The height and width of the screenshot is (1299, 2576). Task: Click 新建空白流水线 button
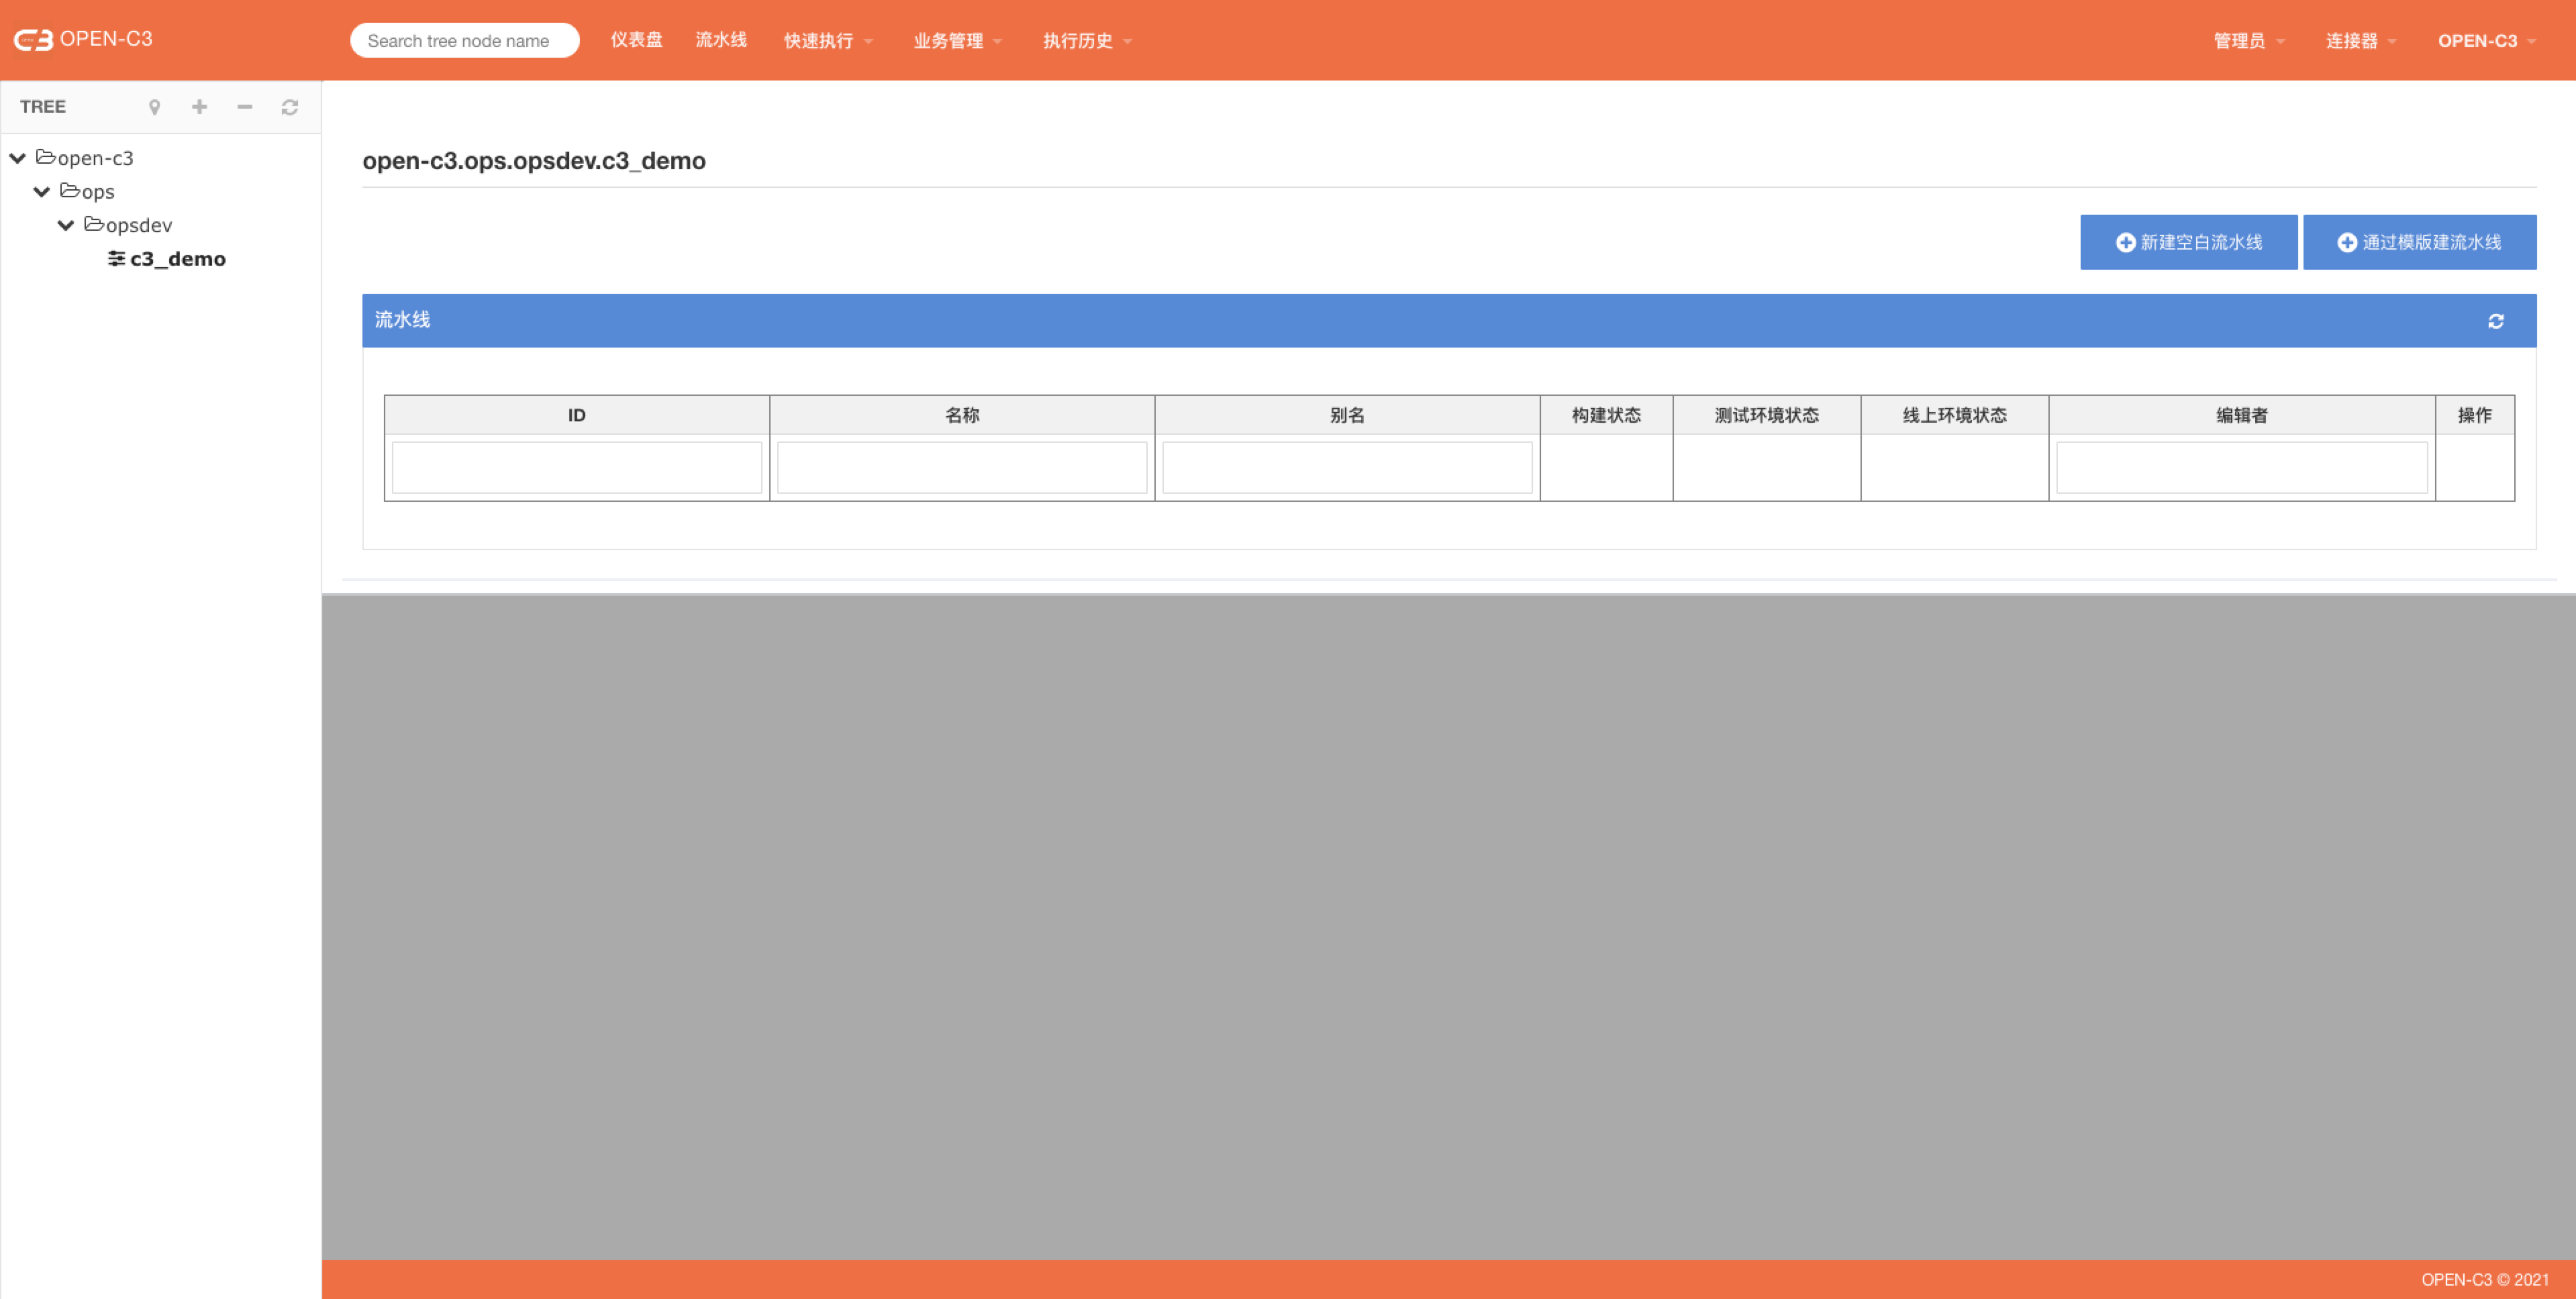[2188, 240]
